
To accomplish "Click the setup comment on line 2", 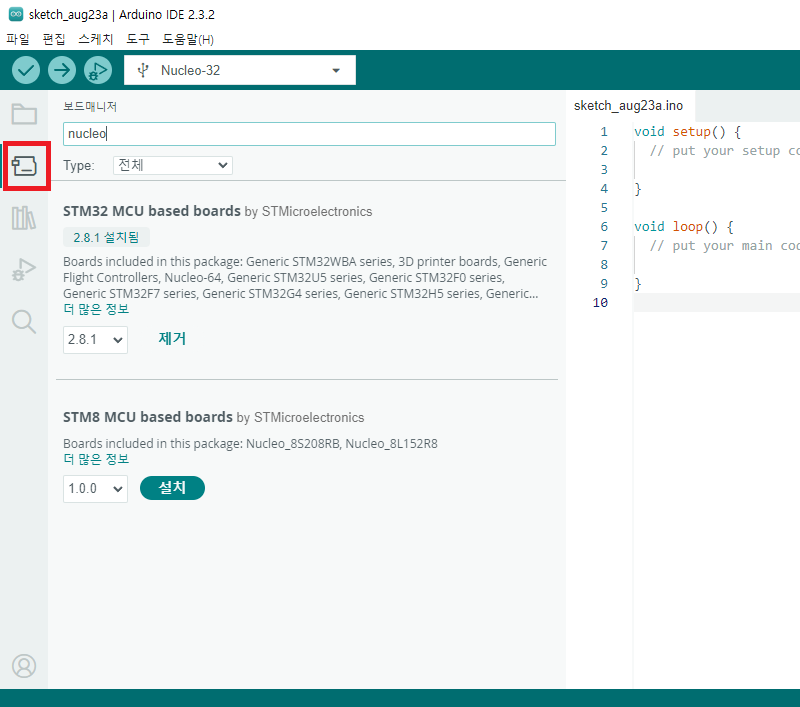I will [x=724, y=151].
